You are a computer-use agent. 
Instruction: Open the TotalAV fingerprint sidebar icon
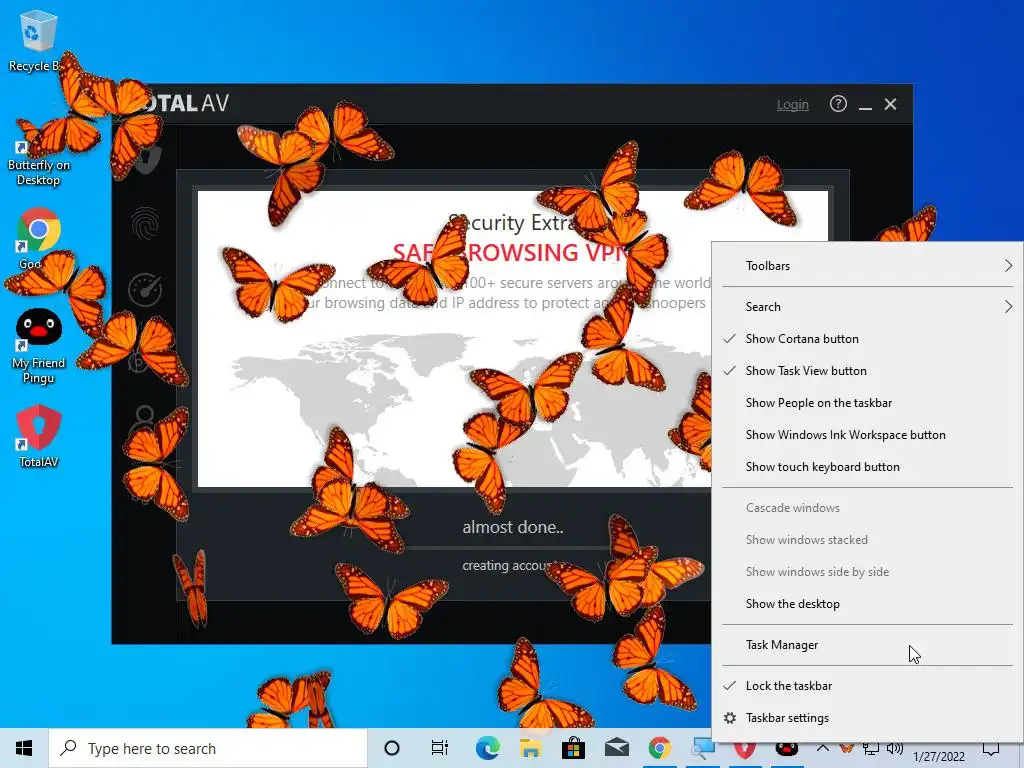click(x=145, y=223)
